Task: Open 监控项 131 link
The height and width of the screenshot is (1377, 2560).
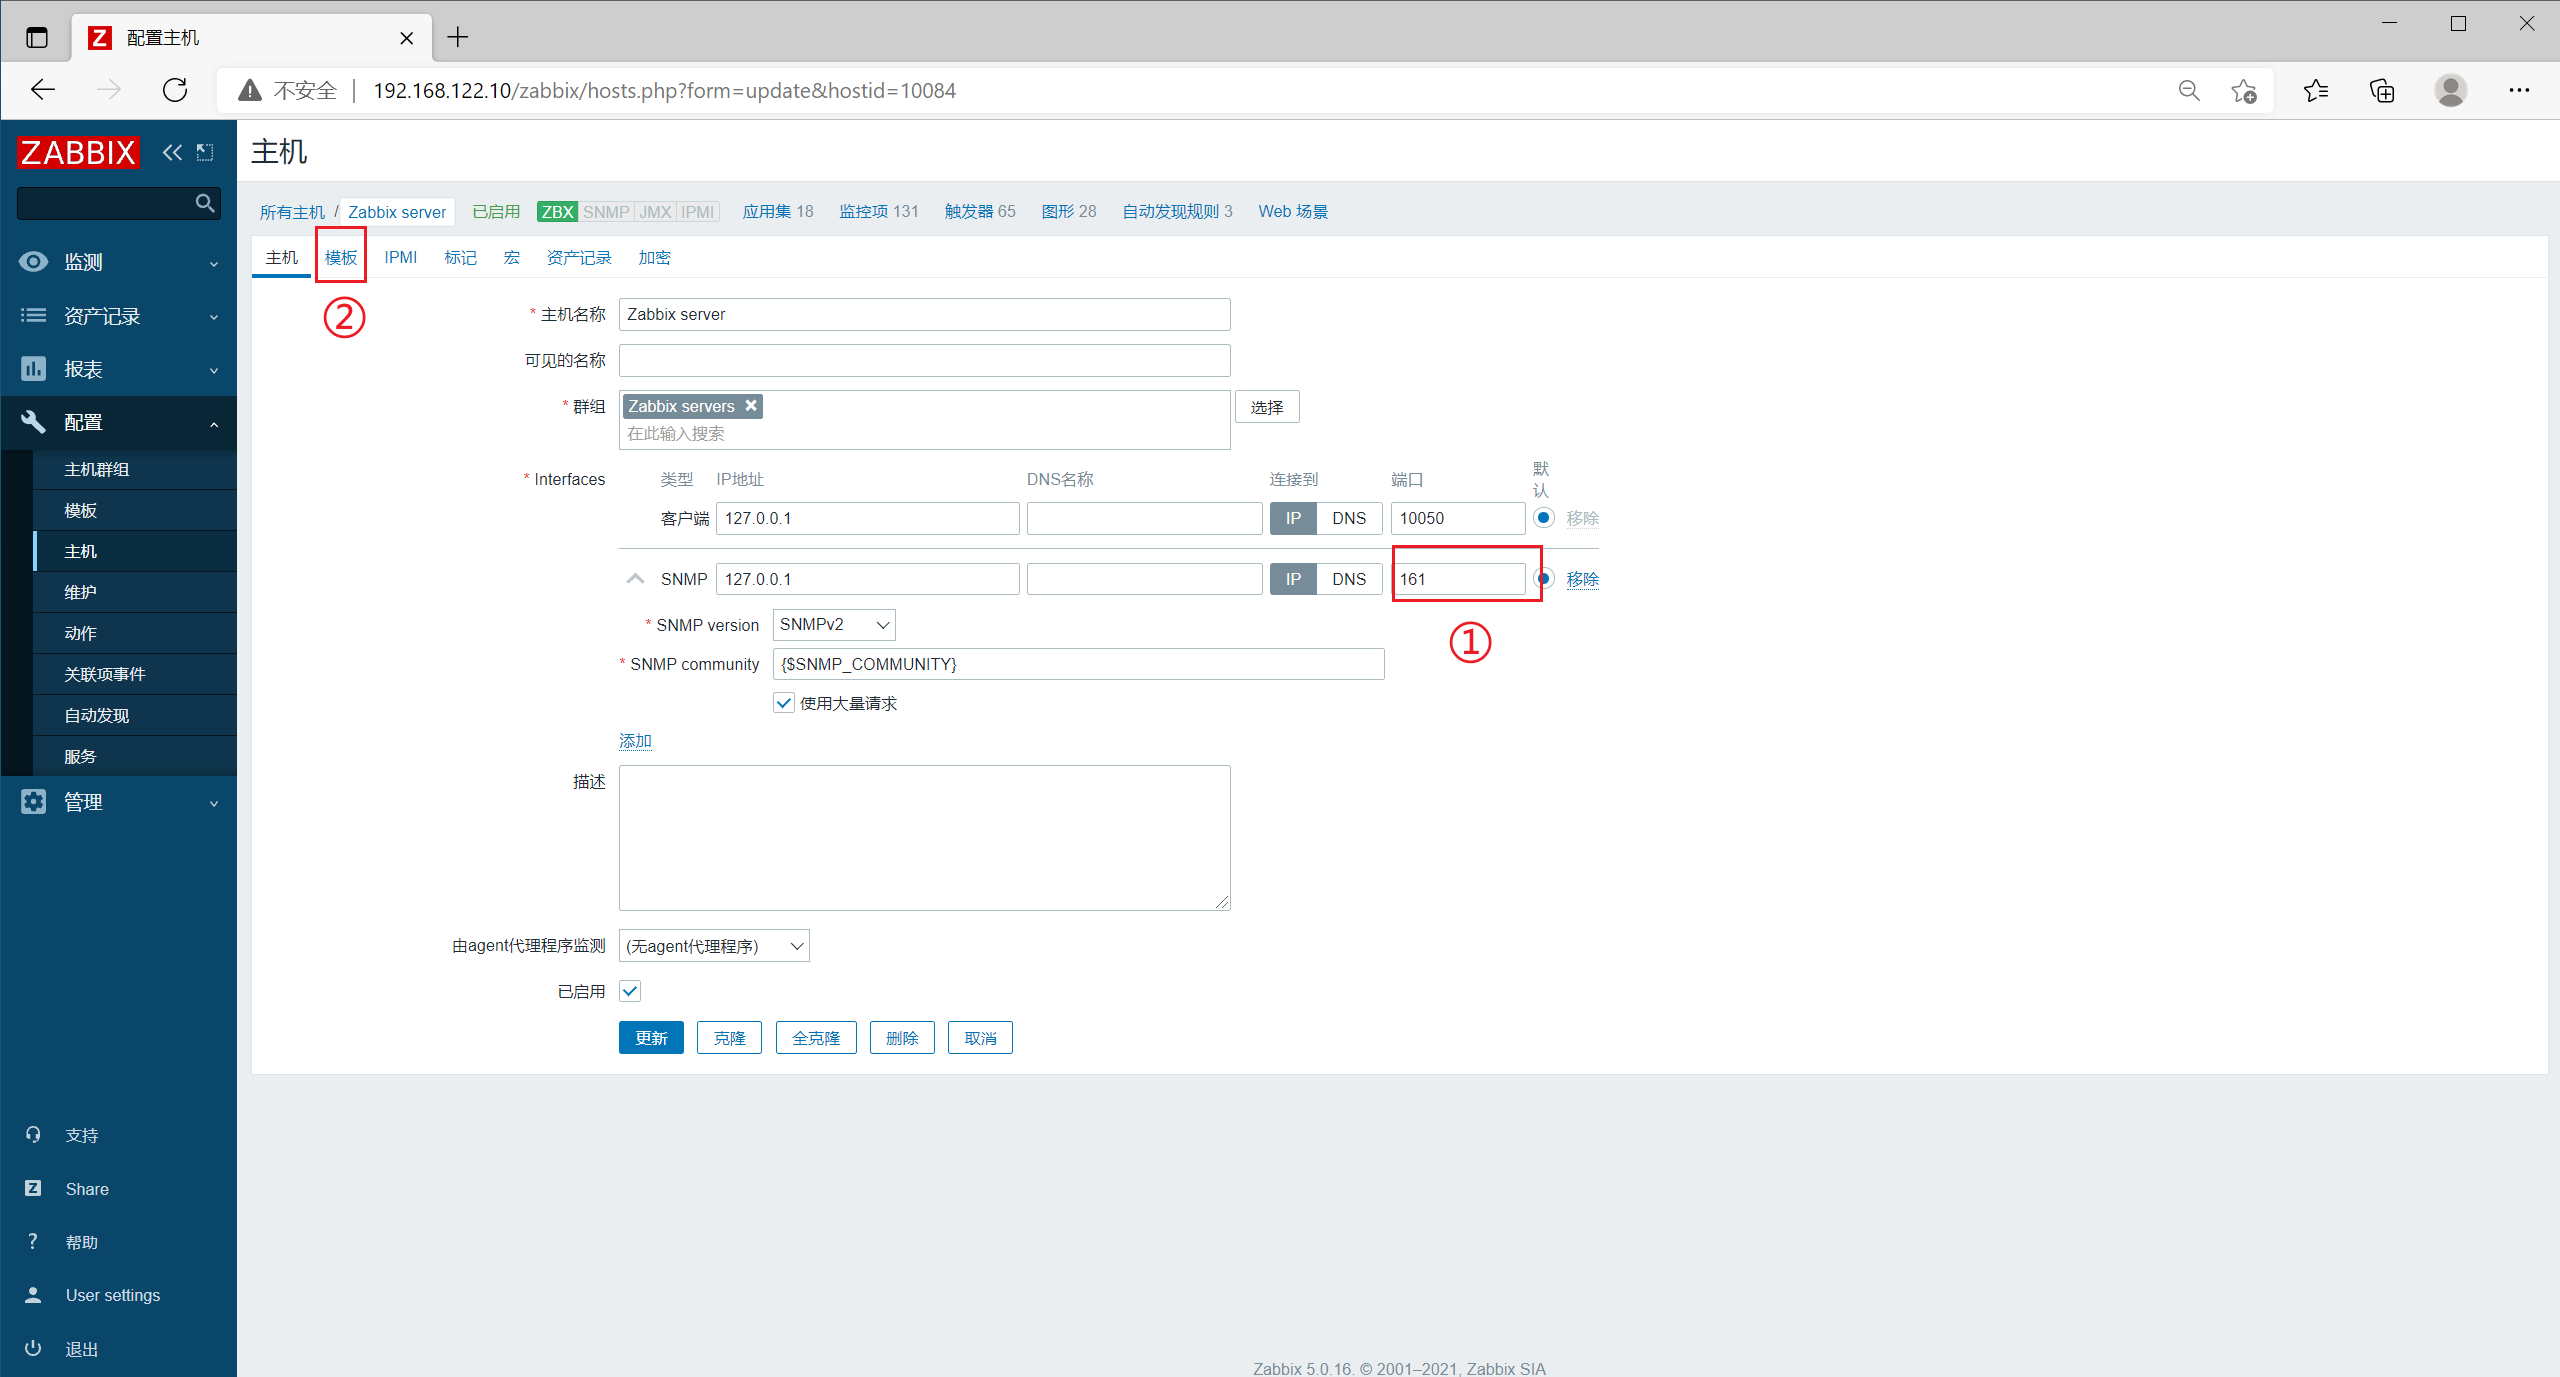Action: 879,211
